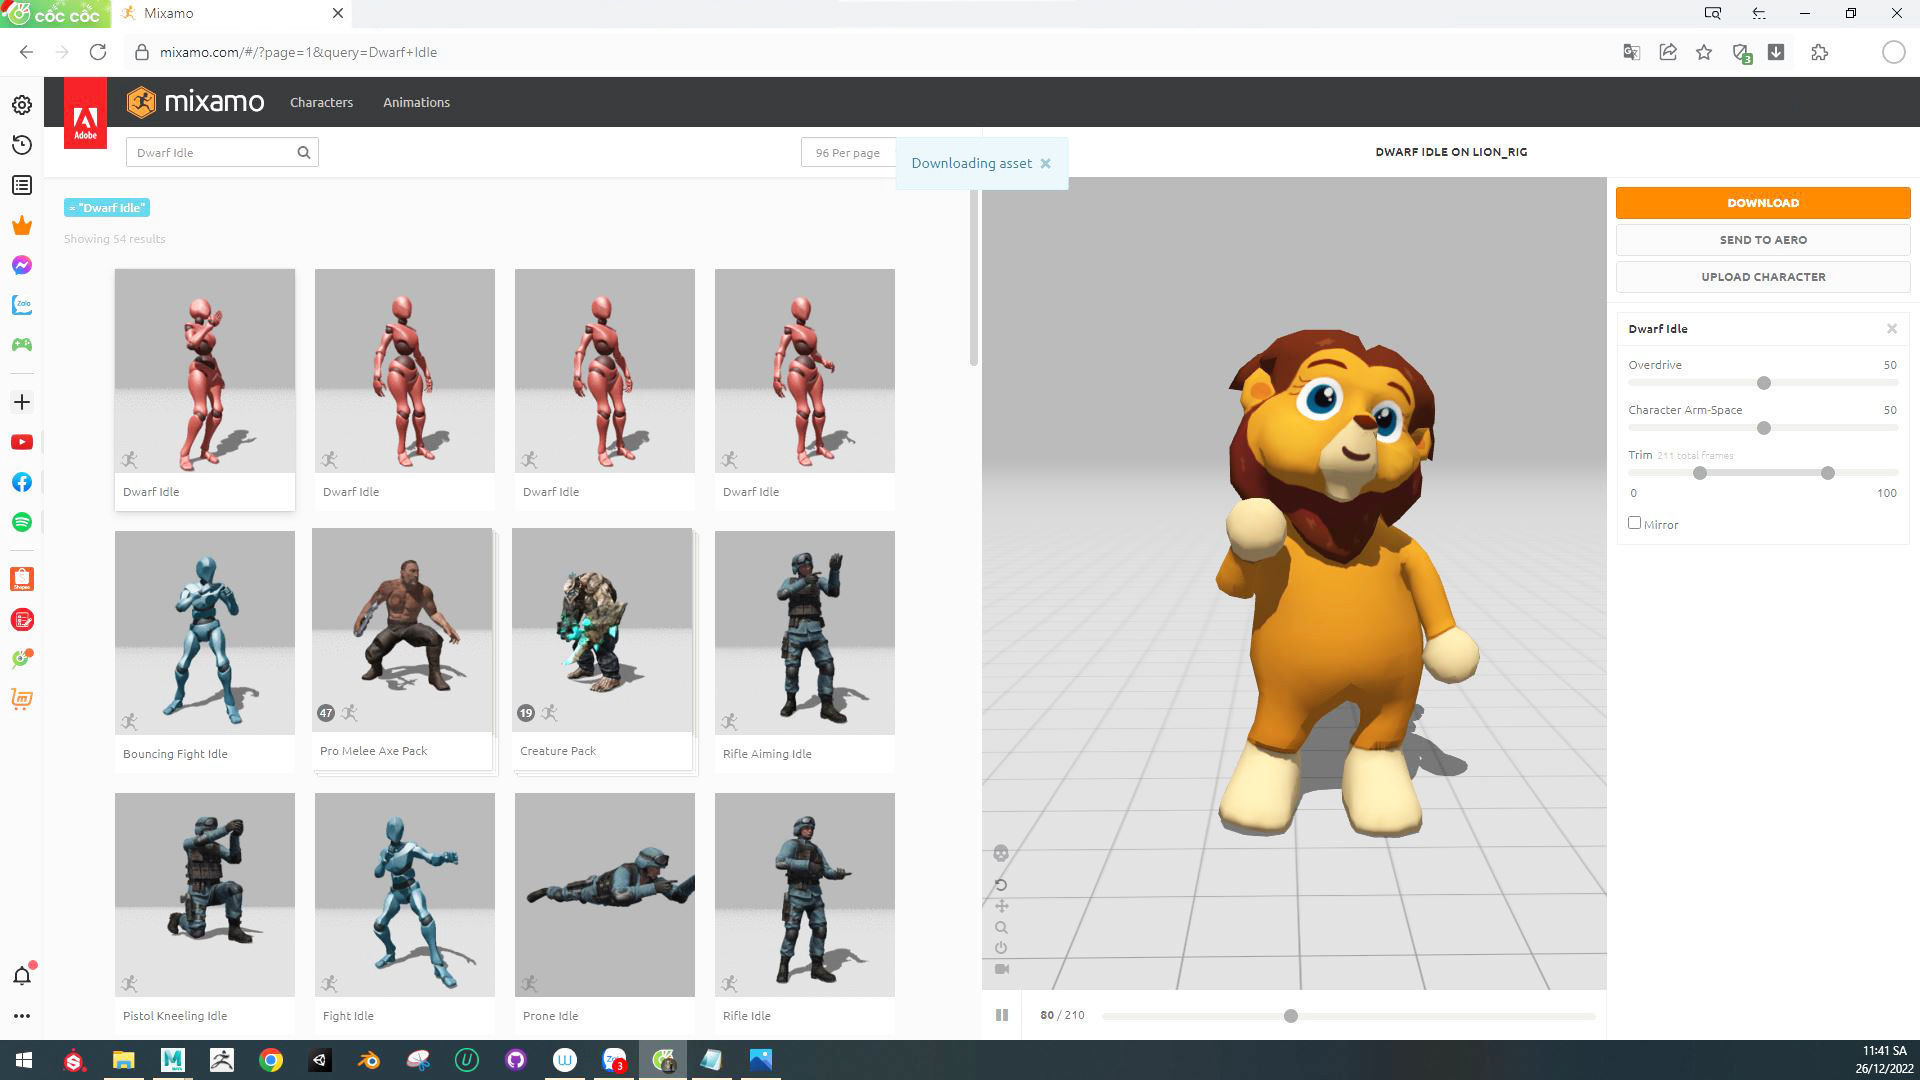Viewport: 1920px width, 1080px height.
Task: Open the sidebar three-dots more menu
Action: point(22,1016)
